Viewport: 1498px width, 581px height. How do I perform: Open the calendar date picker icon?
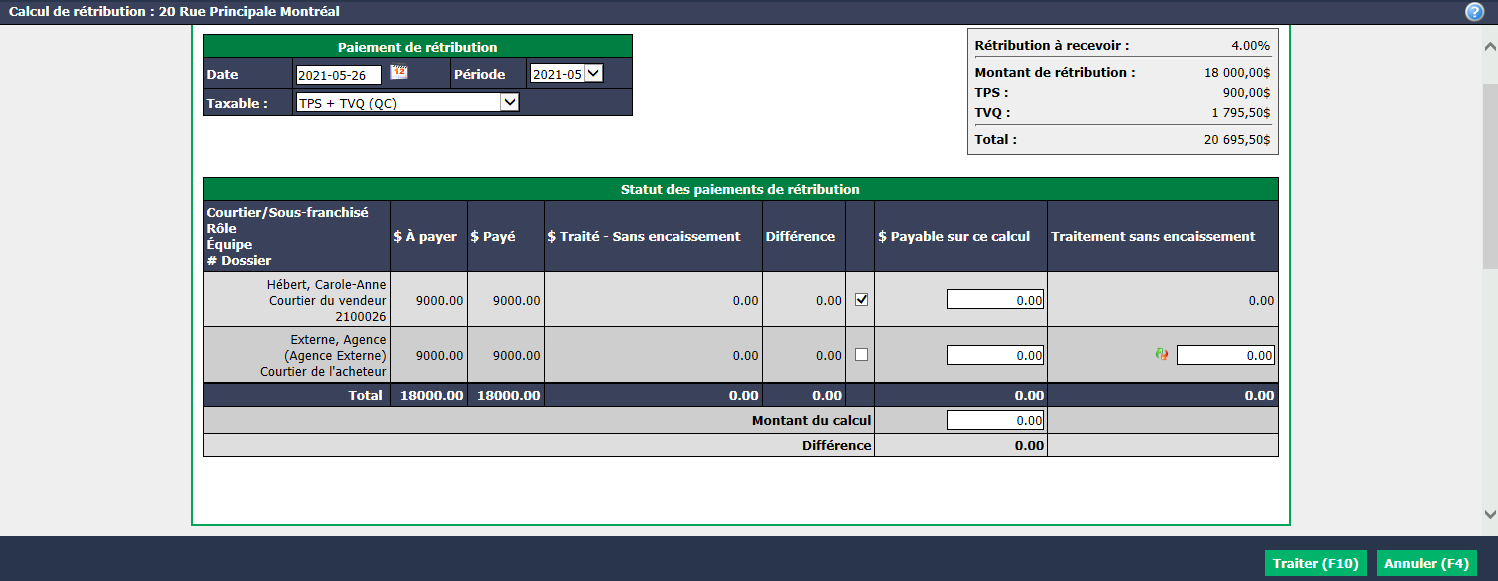(x=398, y=72)
